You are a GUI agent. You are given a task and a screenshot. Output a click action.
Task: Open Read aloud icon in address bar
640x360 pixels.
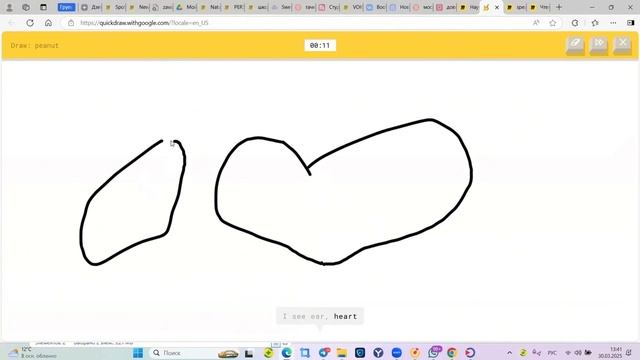pos(536,23)
